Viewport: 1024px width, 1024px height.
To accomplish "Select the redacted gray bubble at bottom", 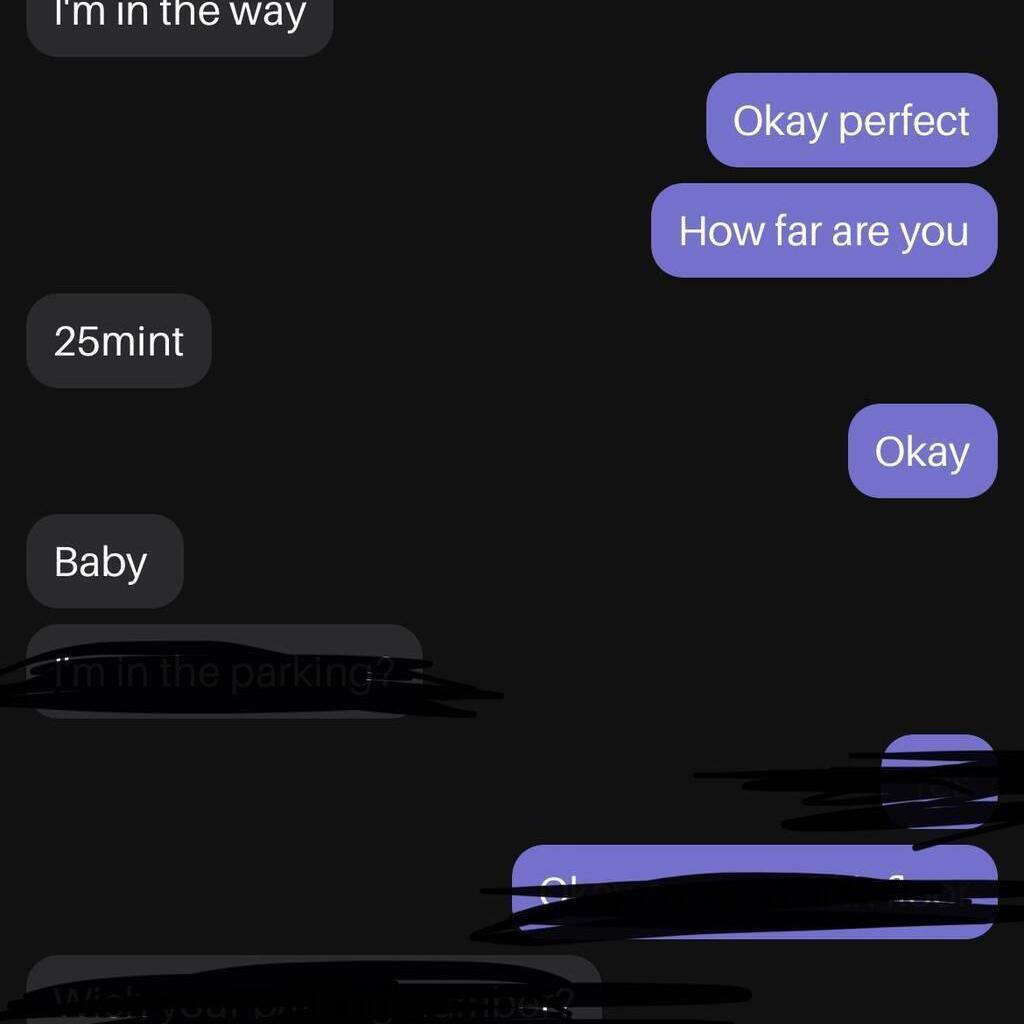I will (x=313, y=989).
